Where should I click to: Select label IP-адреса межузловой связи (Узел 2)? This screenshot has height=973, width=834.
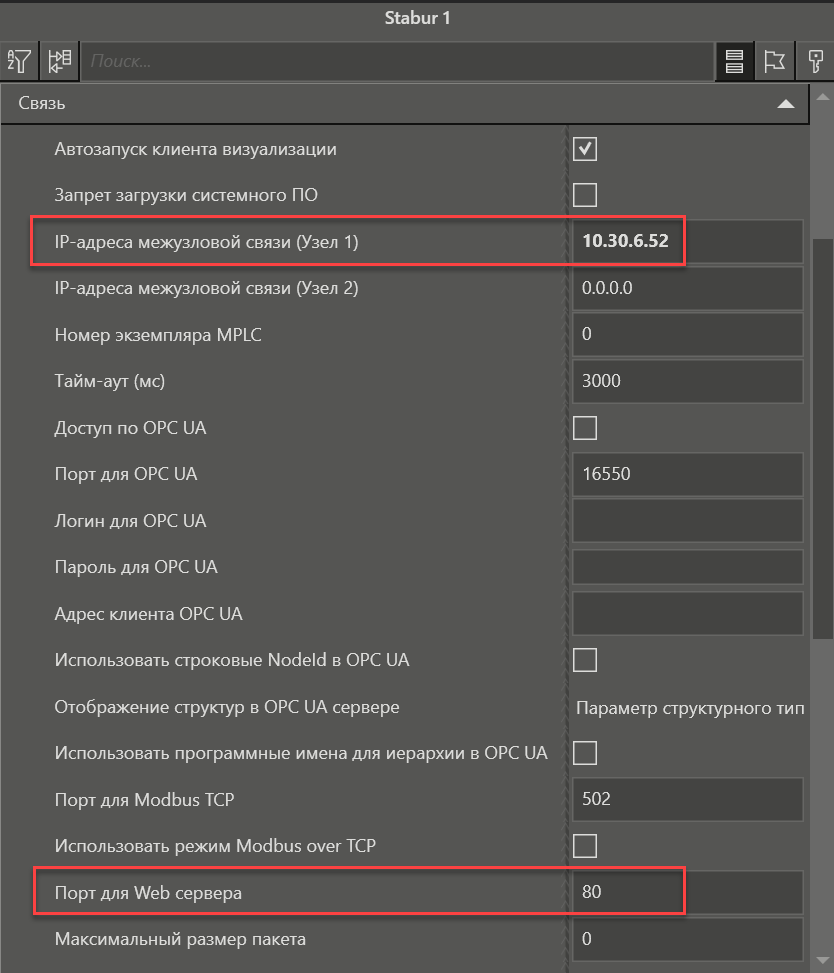(207, 289)
